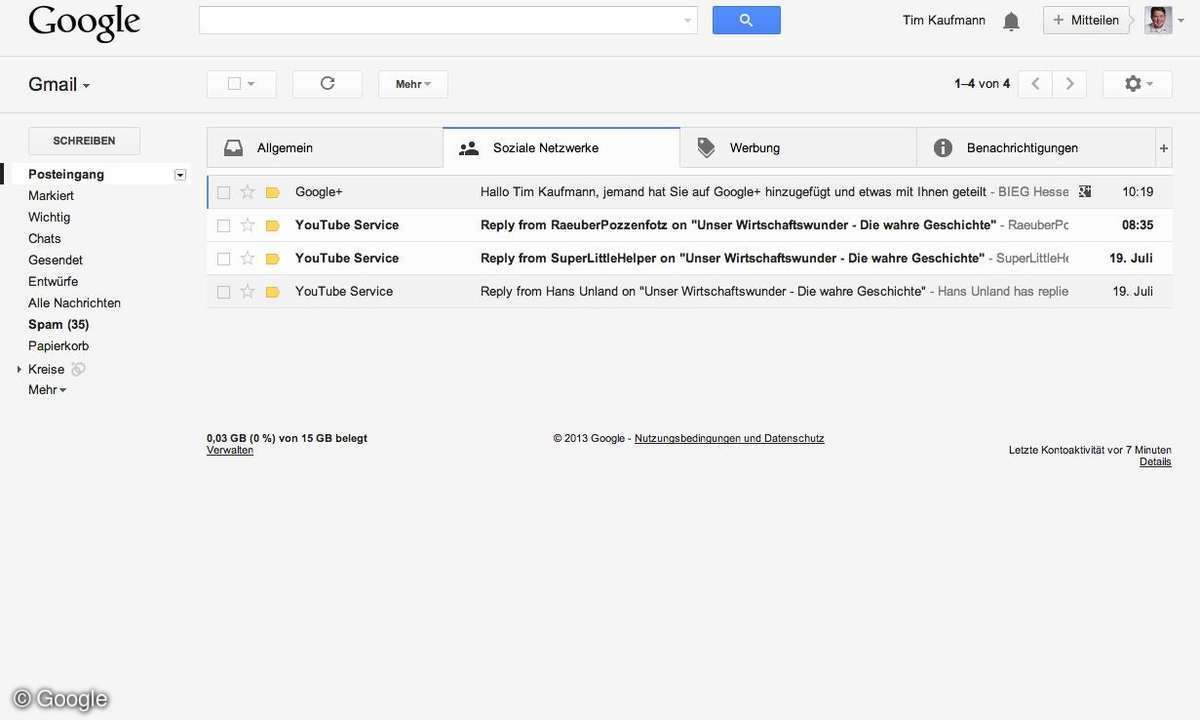
Task: Go to the next page arrow
Action: click(1070, 84)
